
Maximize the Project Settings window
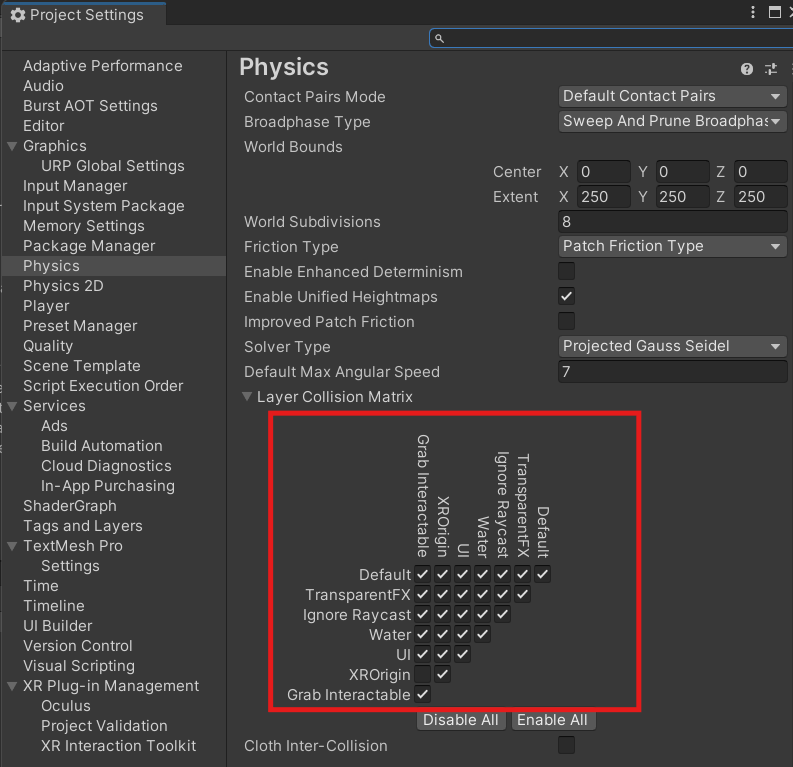point(774,12)
